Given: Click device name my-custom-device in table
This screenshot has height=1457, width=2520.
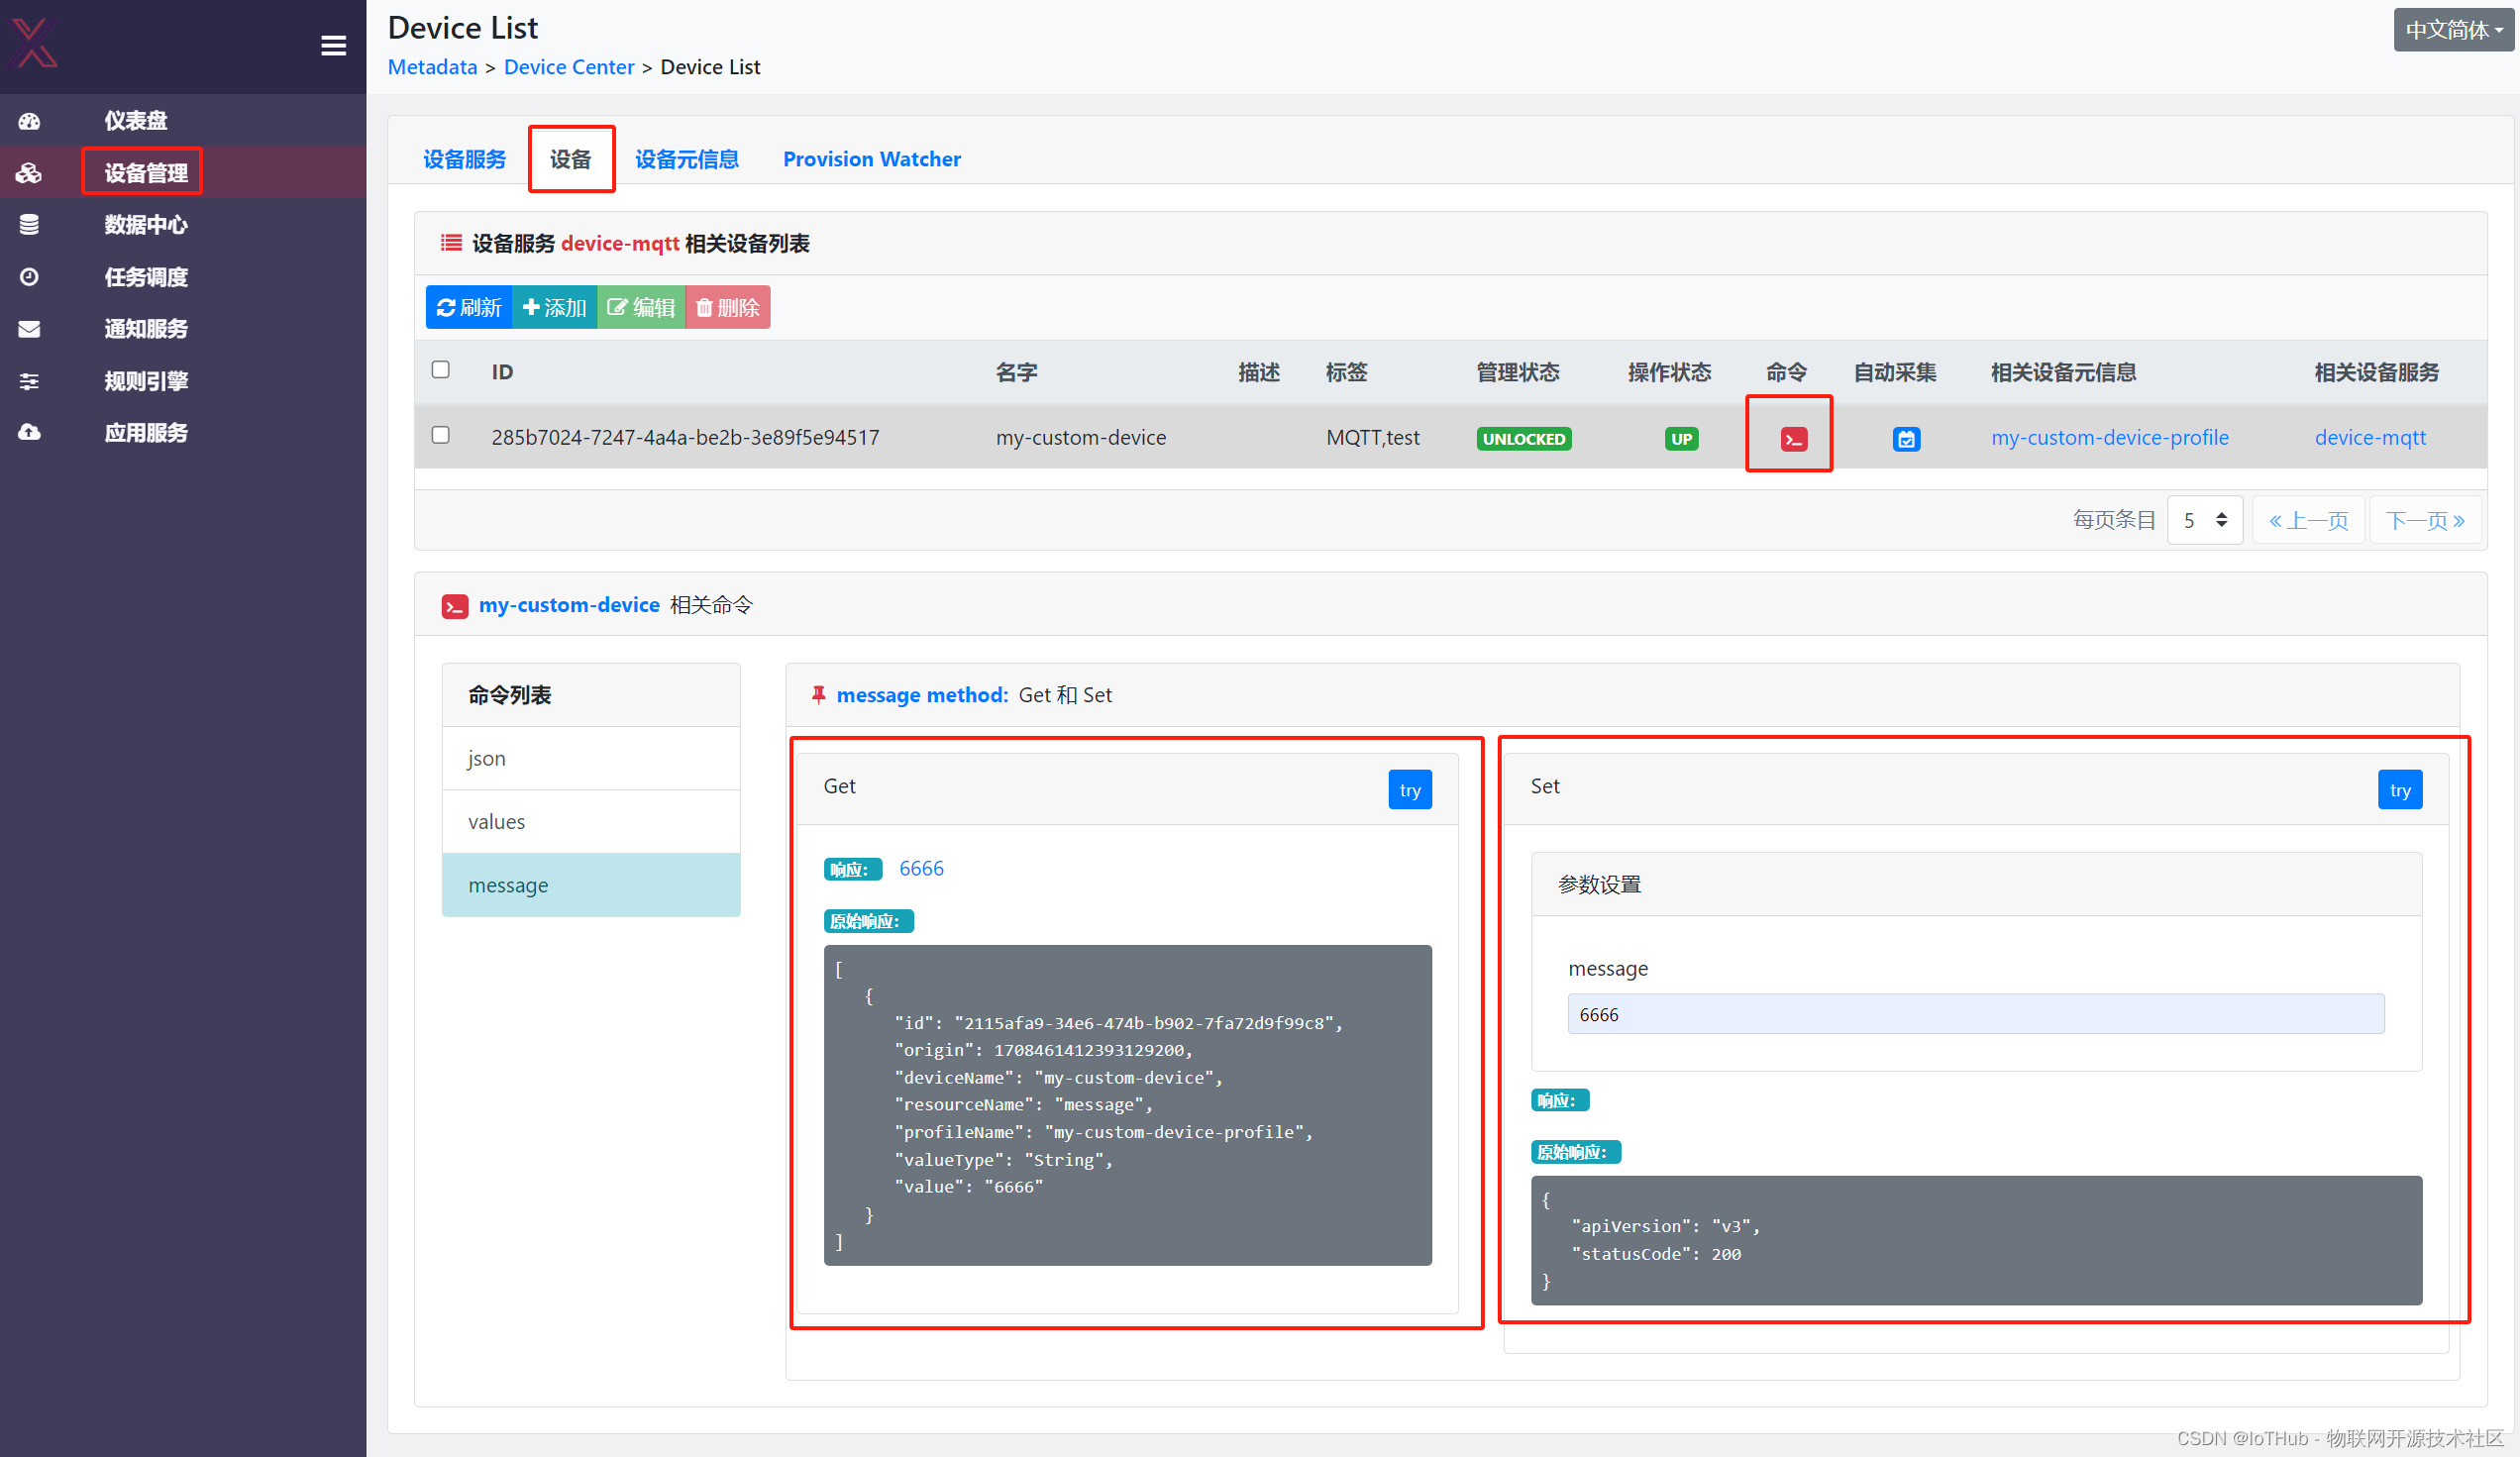Looking at the screenshot, I should 1080,437.
